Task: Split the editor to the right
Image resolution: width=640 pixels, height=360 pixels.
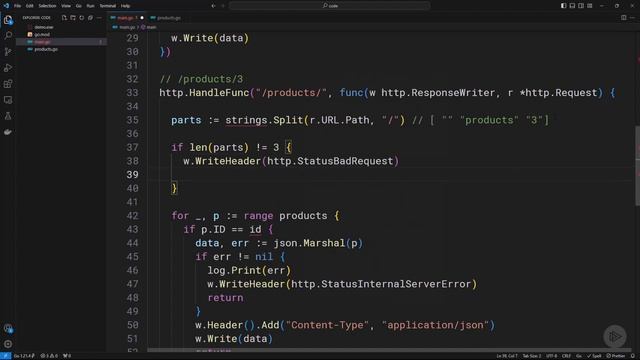Action: pyautogui.click(x=624, y=18)
